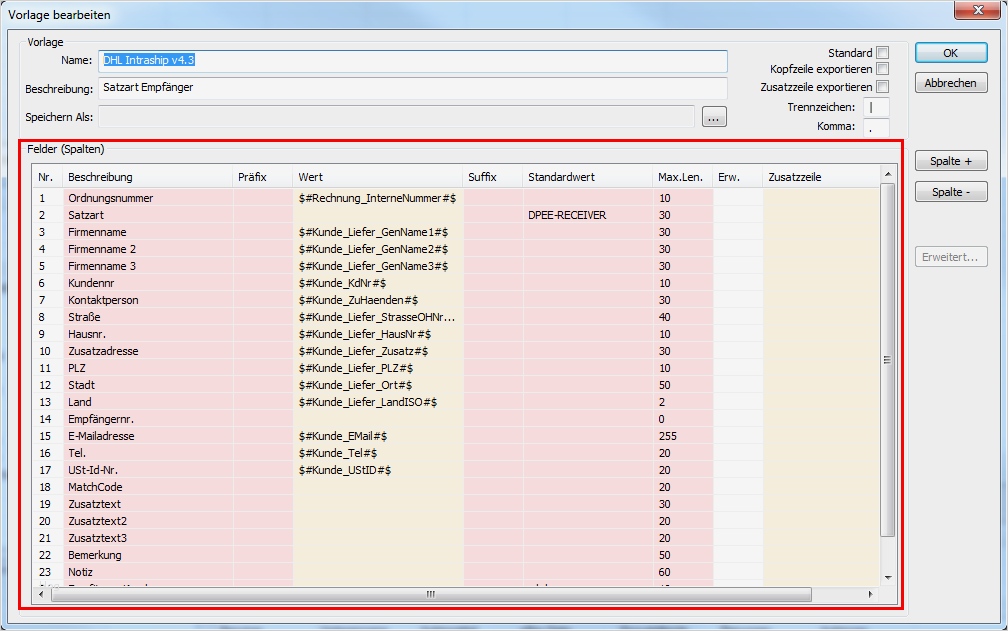Toggle Kopfzeile exportieren checkbox
Screen dimensions: 1008x631
point(882,69)
